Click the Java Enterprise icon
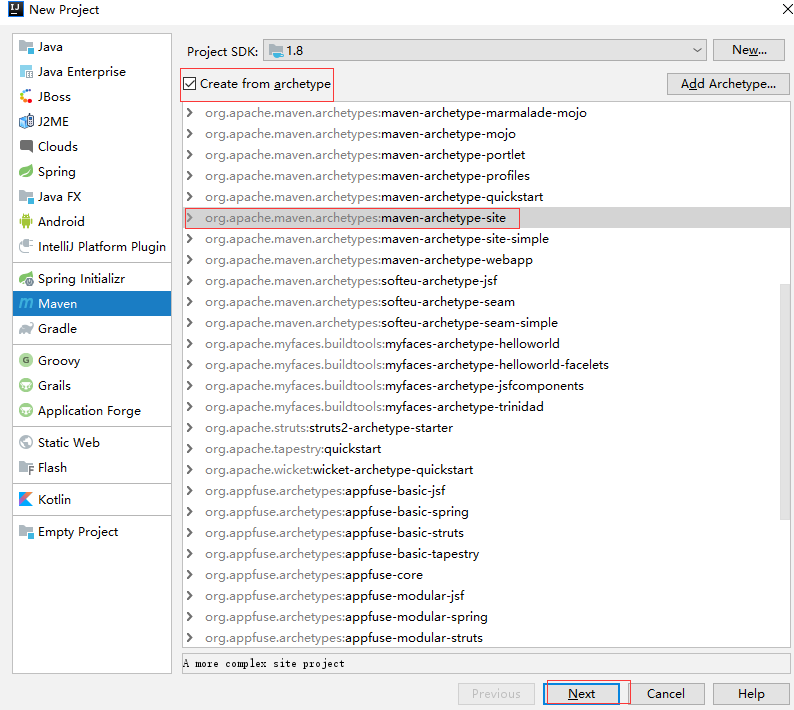The width and height of the screenshot is (794, 710). coord(26,71)
